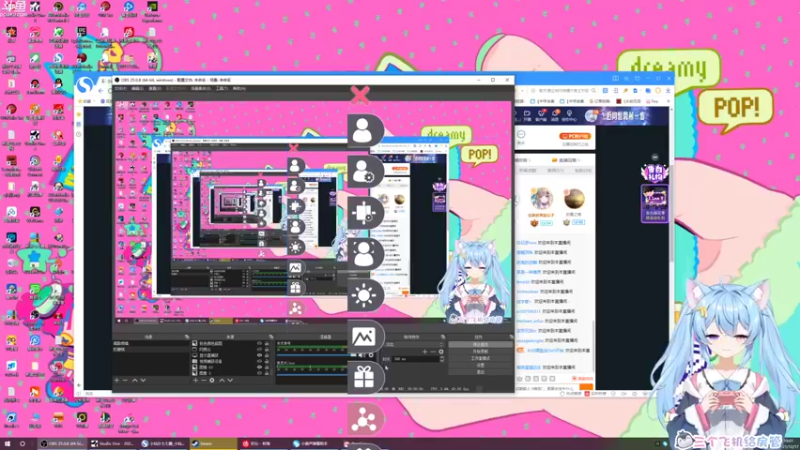Image resolution: width=800 pixels, height=450 pixels.
Task: Click 开始录制 in OBS Controls
Action: pos(481,351)
